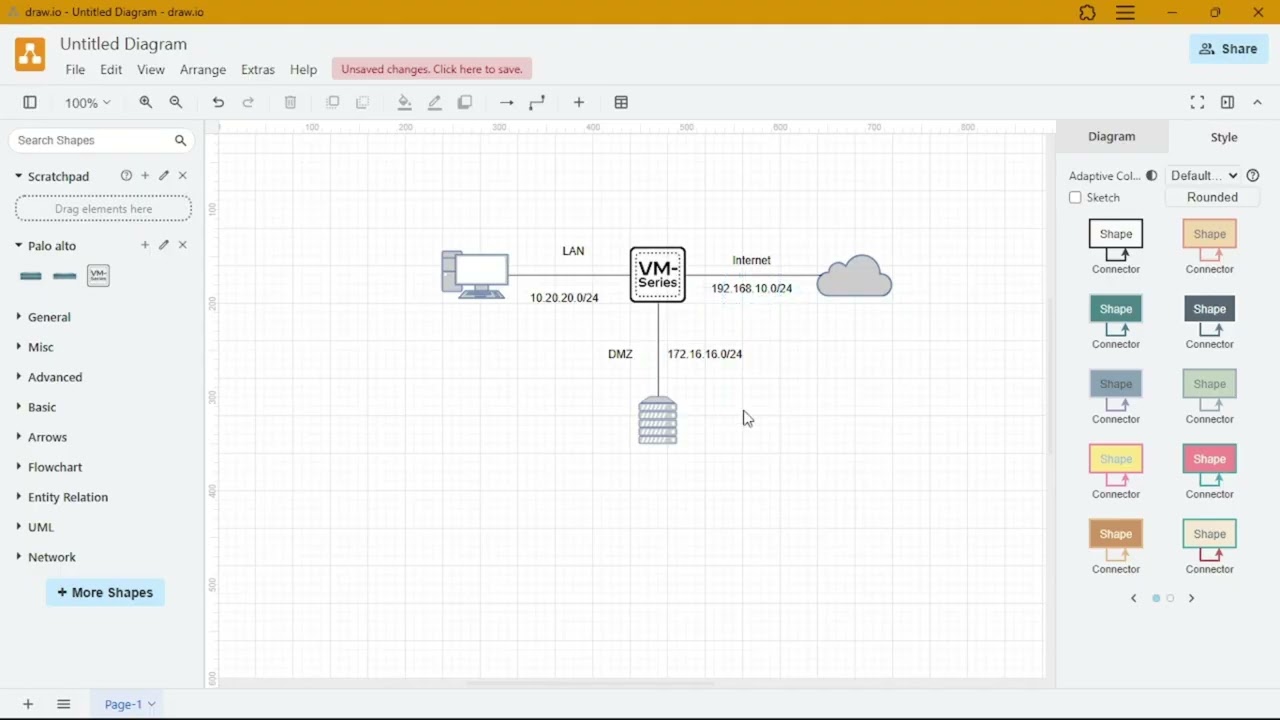Edit the Palo alto library
This screenshot has width=1280, height=720.
point(164,245)
